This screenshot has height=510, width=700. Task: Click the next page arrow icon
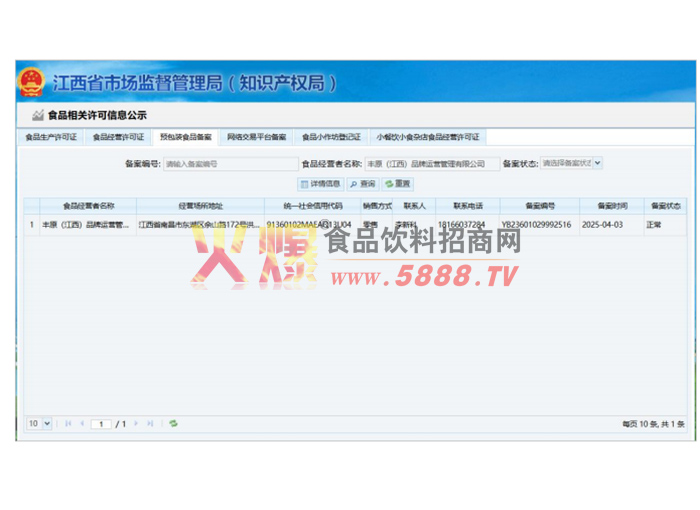click(136, 424)
